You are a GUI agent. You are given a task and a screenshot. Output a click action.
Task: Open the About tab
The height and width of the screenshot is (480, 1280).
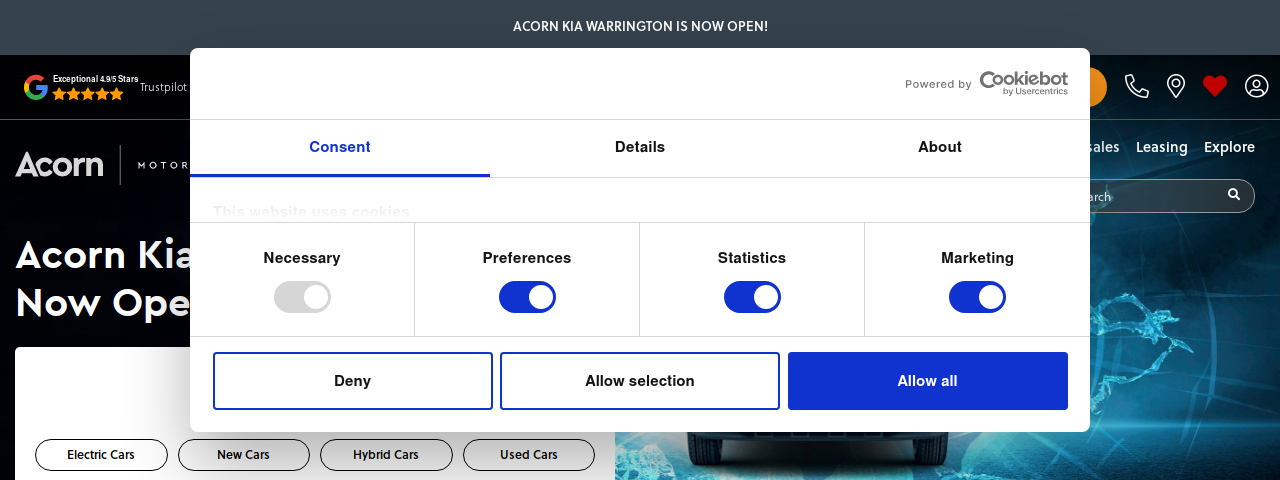click(x=940, y=147)
